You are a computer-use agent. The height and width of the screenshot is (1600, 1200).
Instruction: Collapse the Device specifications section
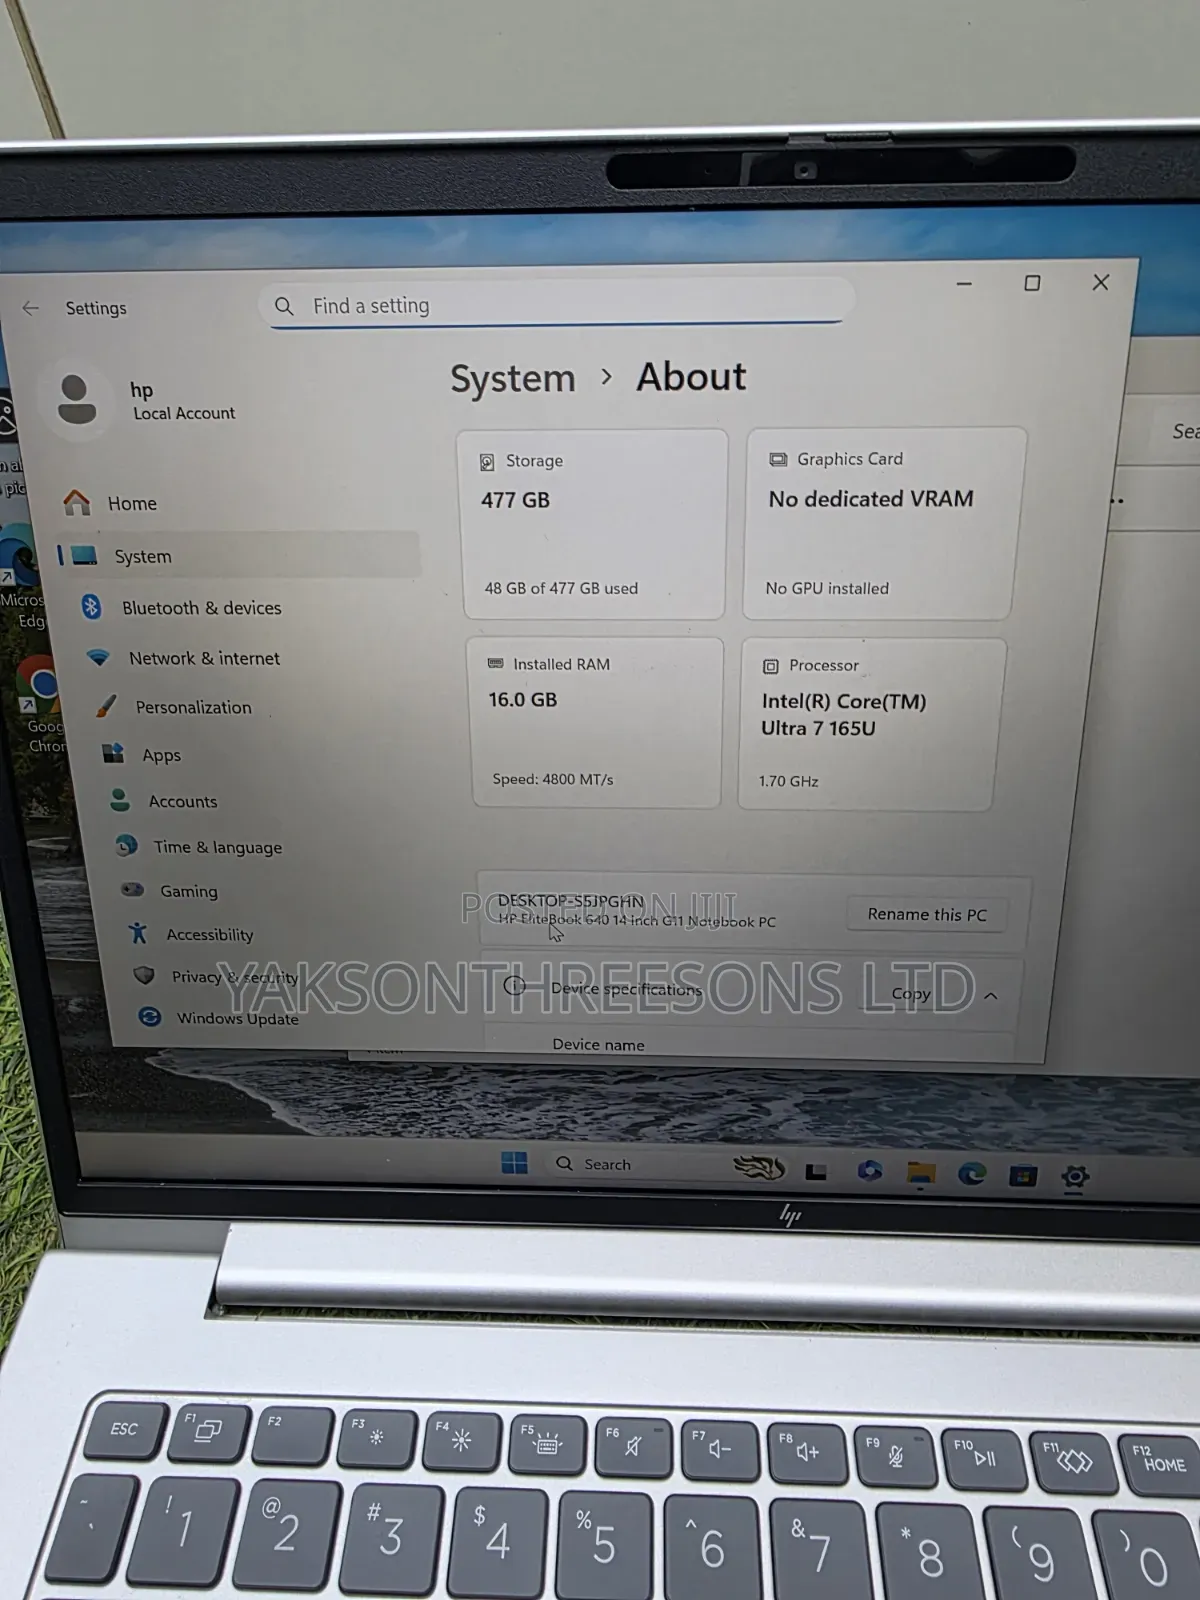991,996
